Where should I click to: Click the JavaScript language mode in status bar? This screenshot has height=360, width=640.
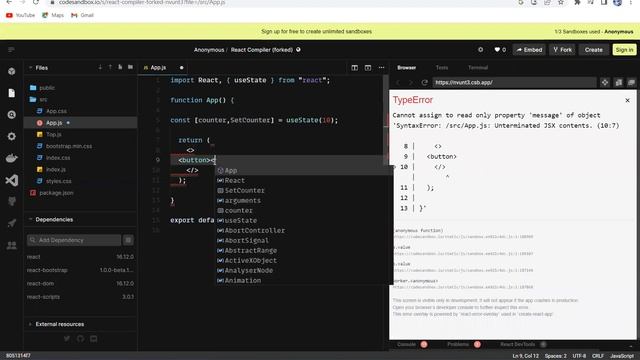(622, 356)
